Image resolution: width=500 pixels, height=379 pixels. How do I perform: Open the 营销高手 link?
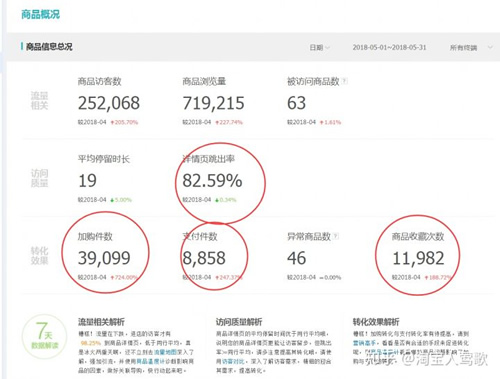[364, 343]
